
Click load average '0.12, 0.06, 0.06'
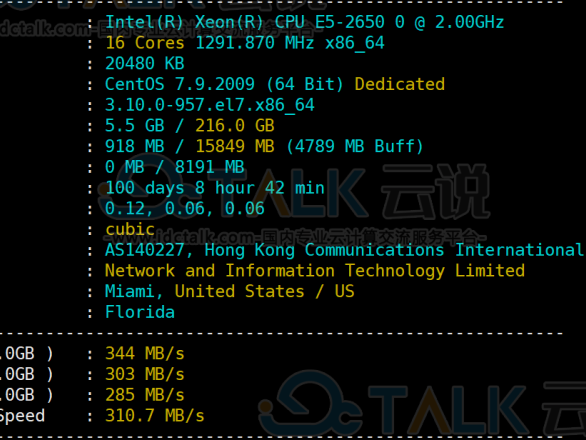(185, 209)
